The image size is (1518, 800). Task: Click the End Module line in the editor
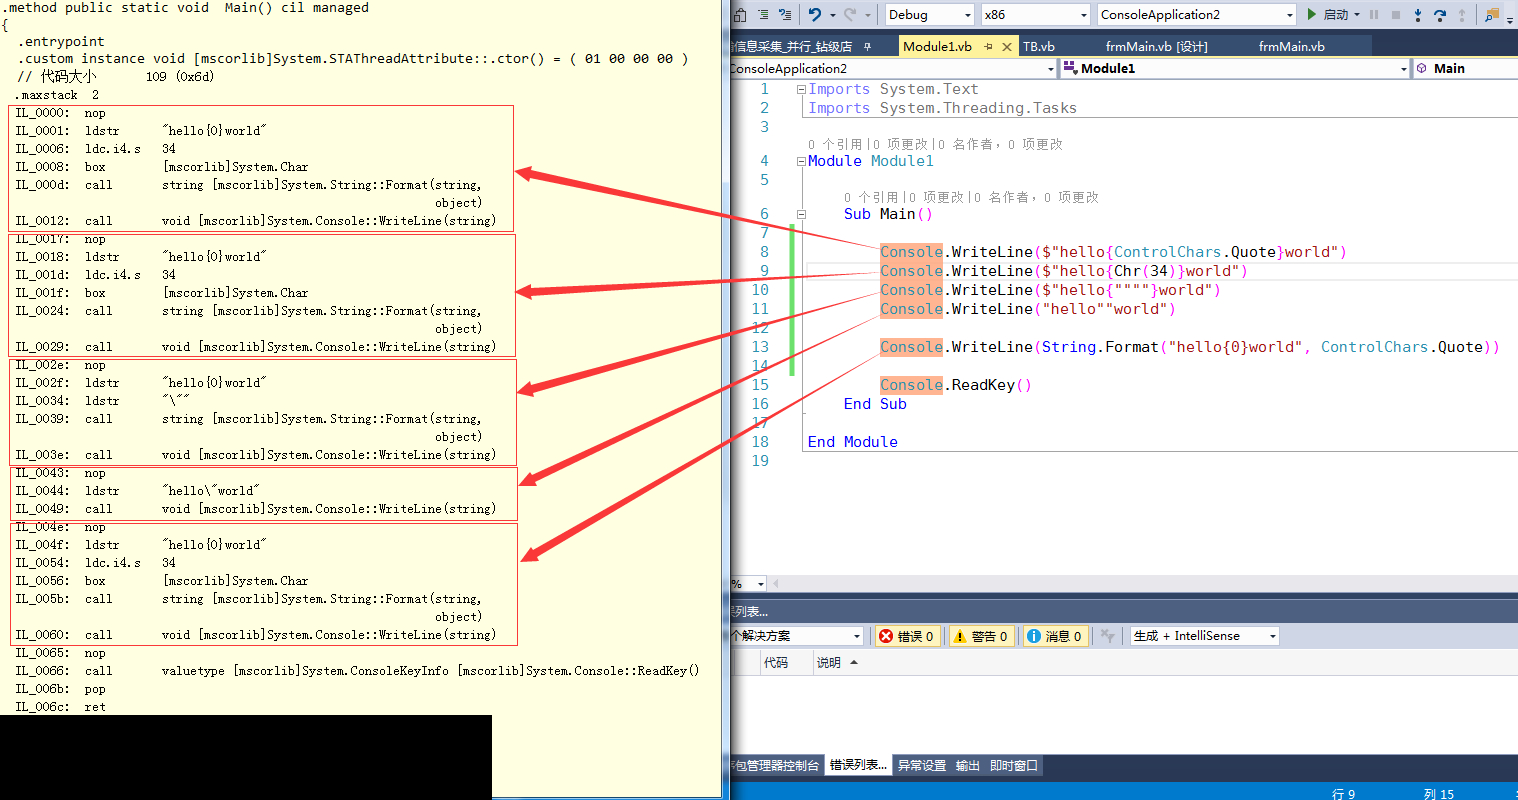853,442
